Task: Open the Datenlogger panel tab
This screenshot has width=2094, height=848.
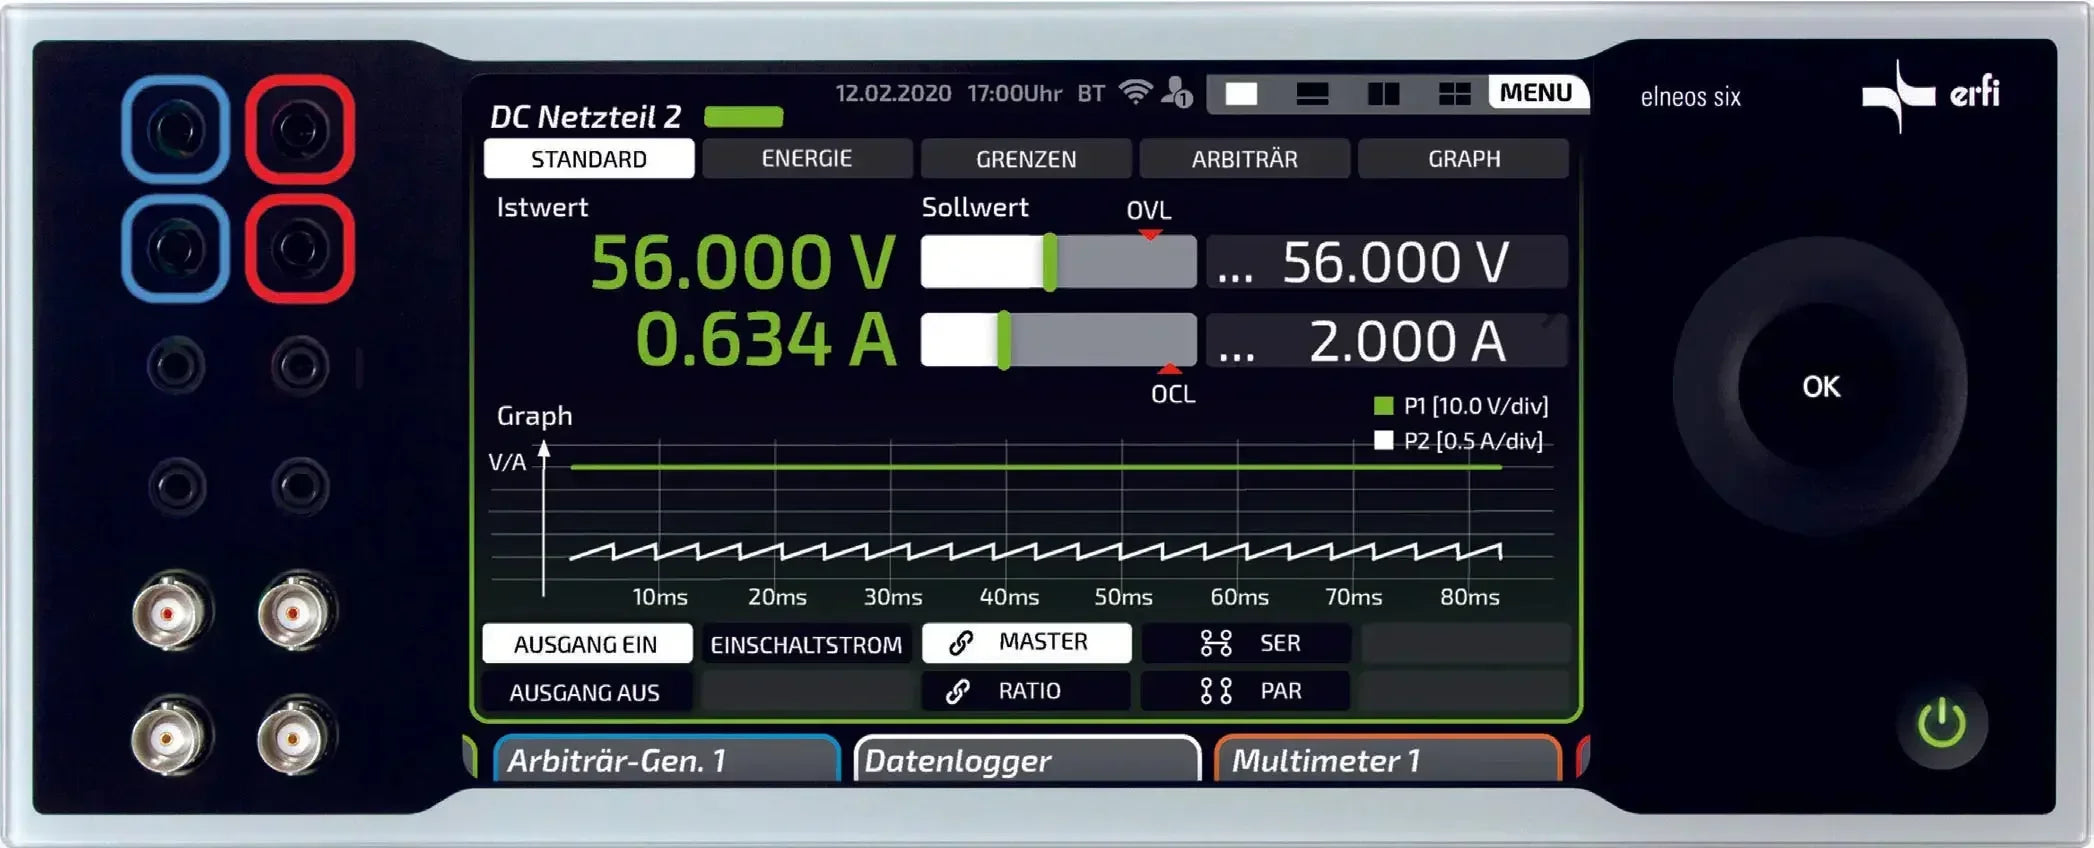Action: click(1027, 759)
